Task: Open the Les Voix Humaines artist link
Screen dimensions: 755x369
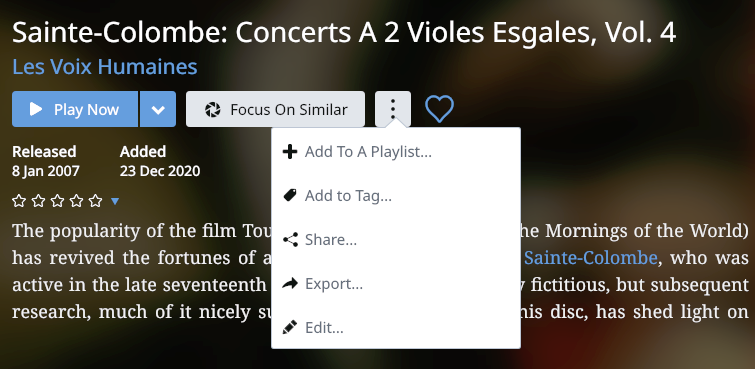Action: click(x=105, y=66)
